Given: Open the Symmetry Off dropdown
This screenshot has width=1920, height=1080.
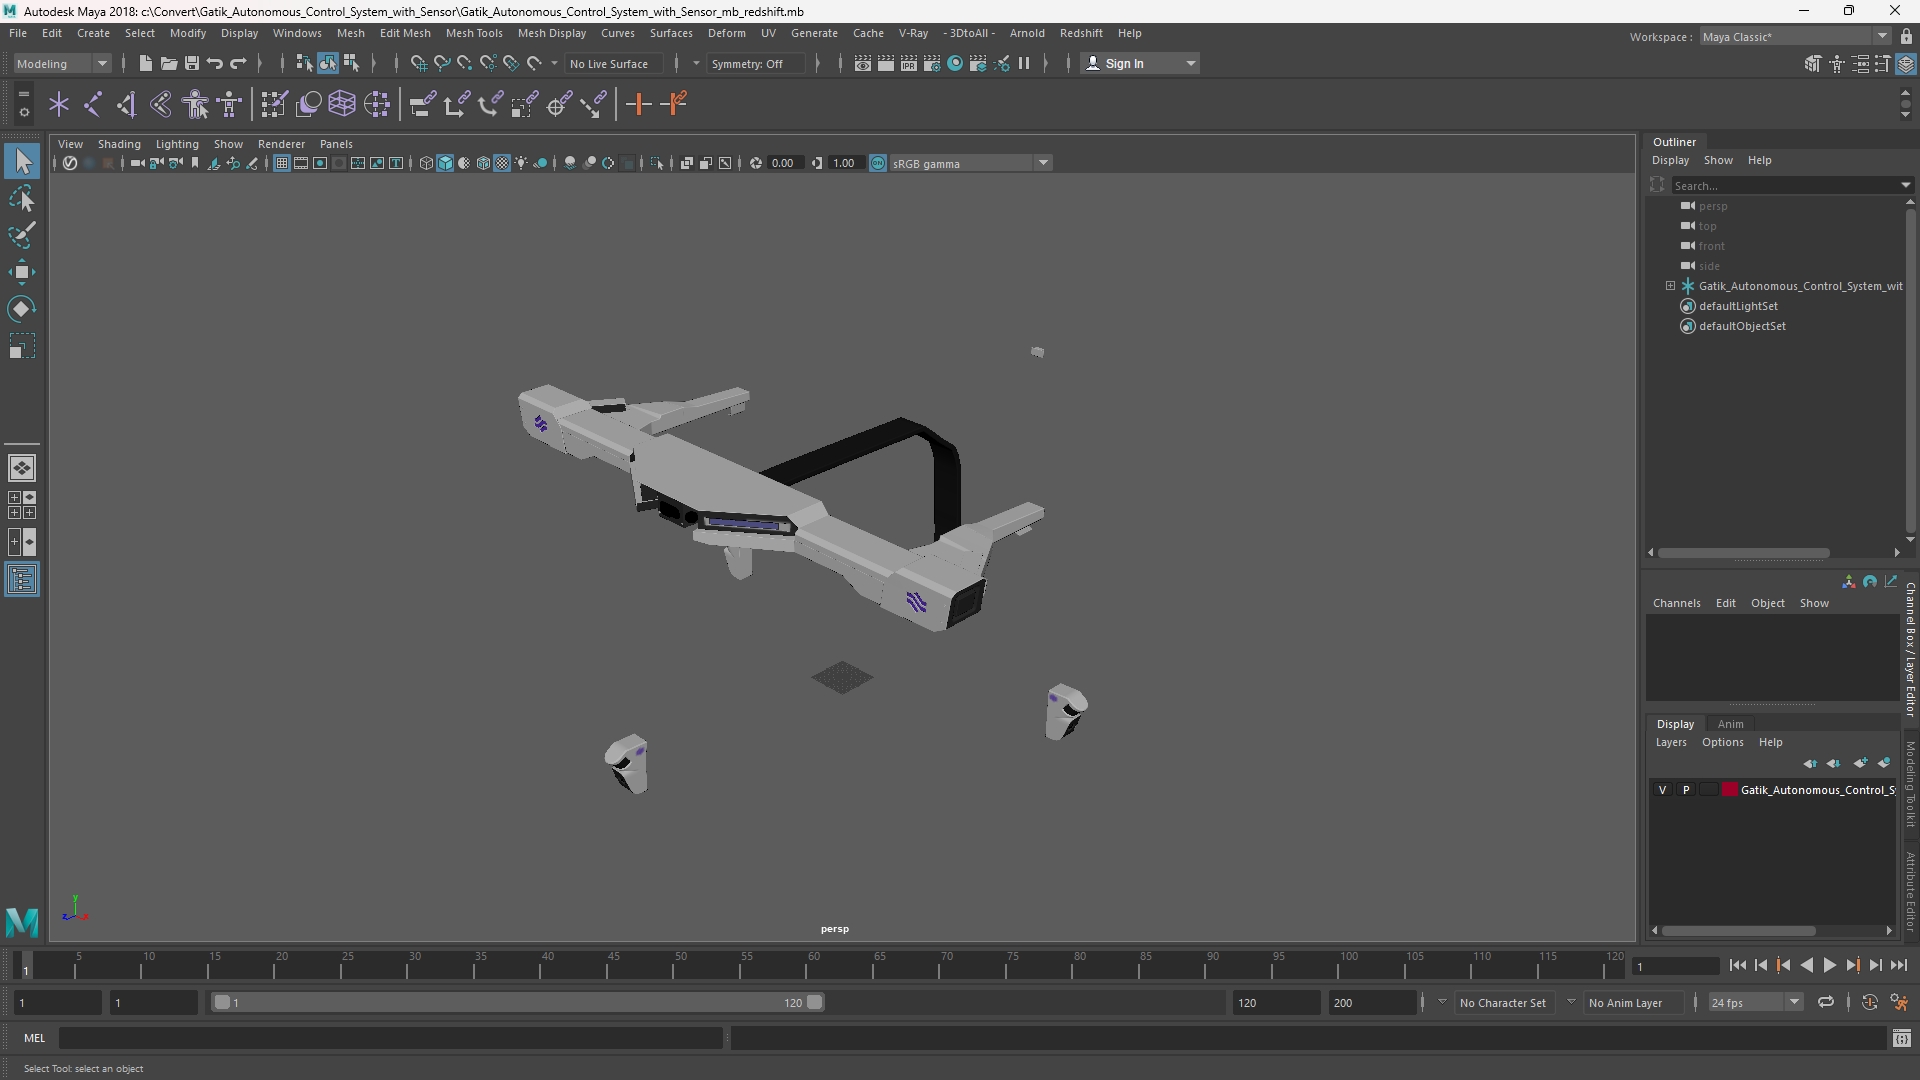Looking at the screenshot, I should click(755, 63).
